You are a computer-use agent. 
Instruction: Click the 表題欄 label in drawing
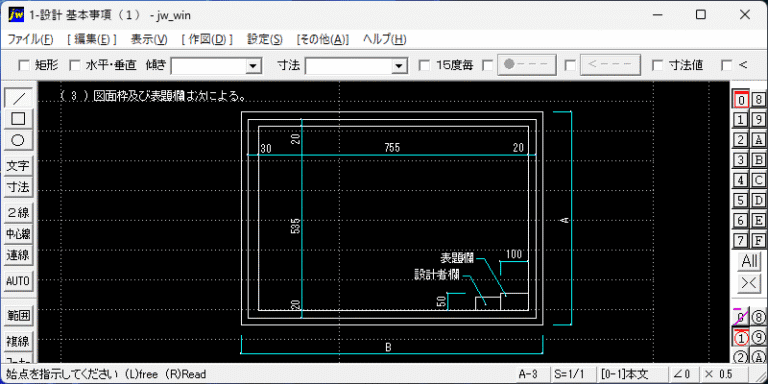tap(456, 258)
